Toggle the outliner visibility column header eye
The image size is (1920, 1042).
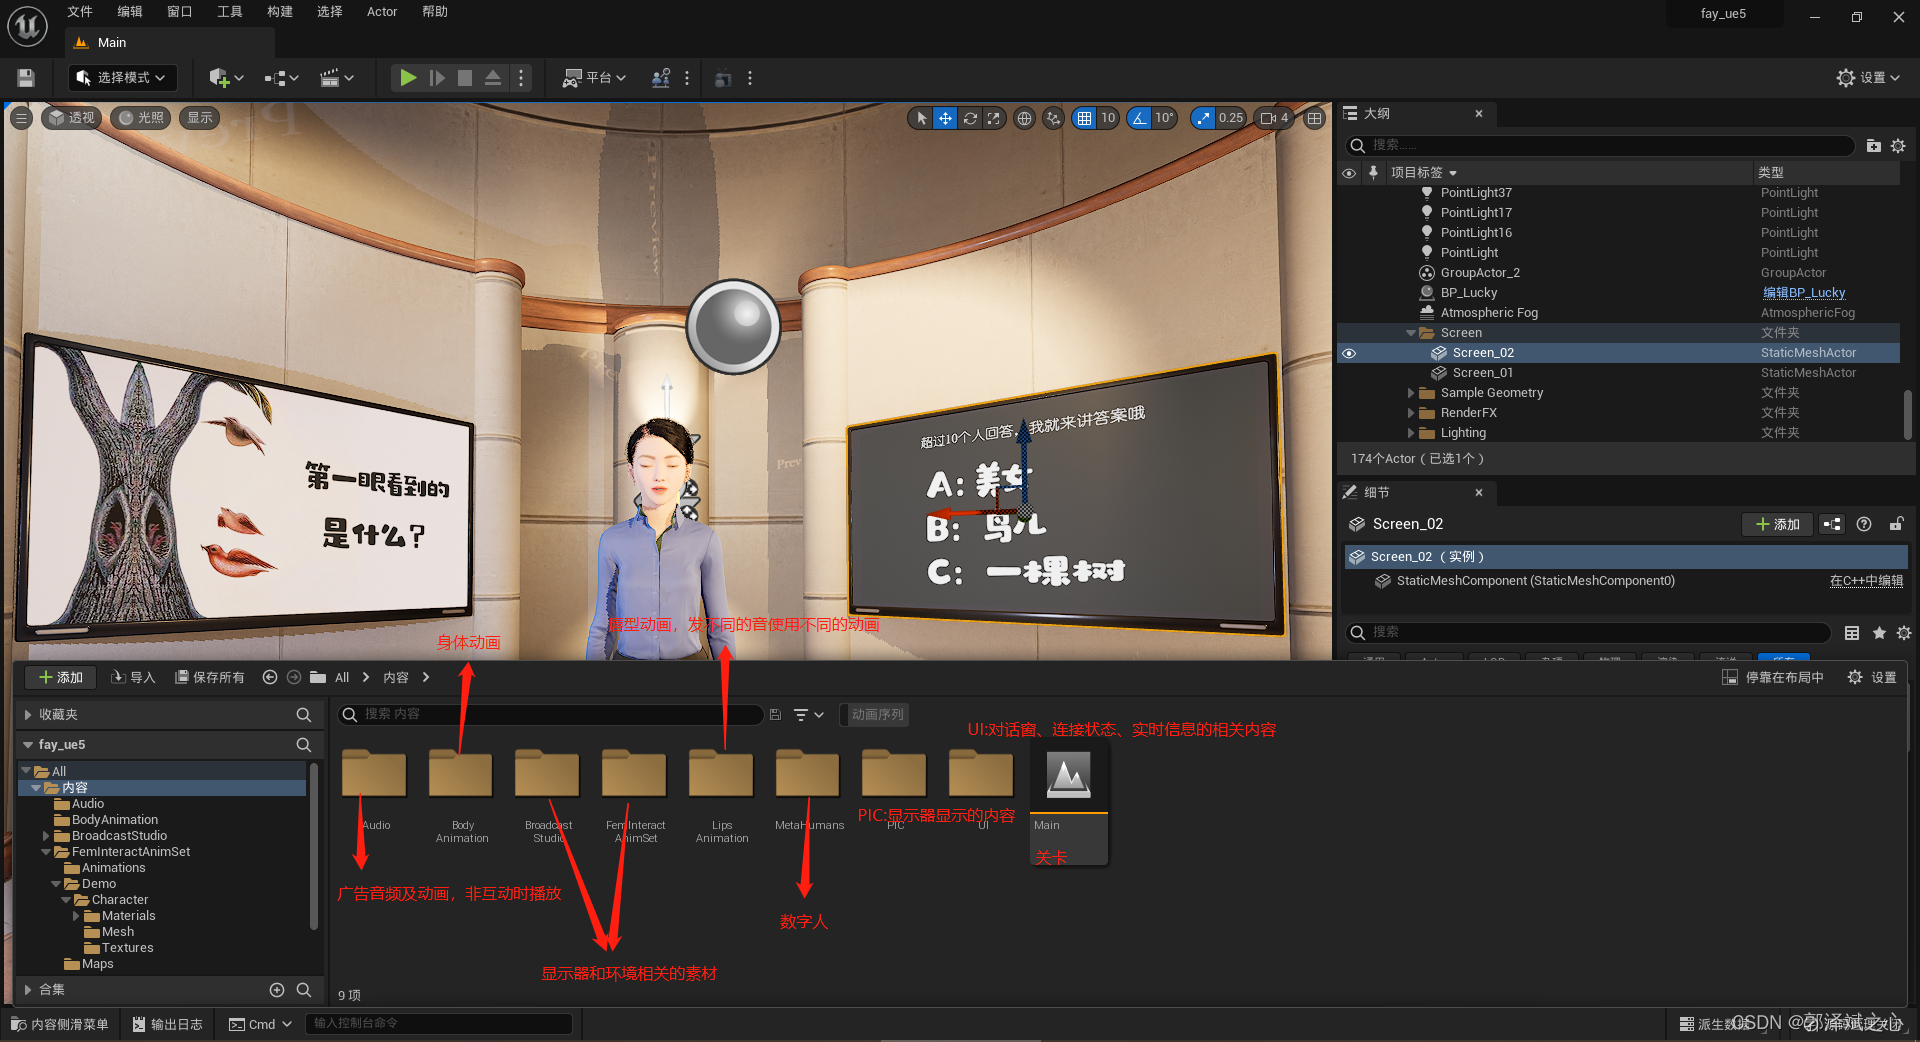(x=1349, y=173)
